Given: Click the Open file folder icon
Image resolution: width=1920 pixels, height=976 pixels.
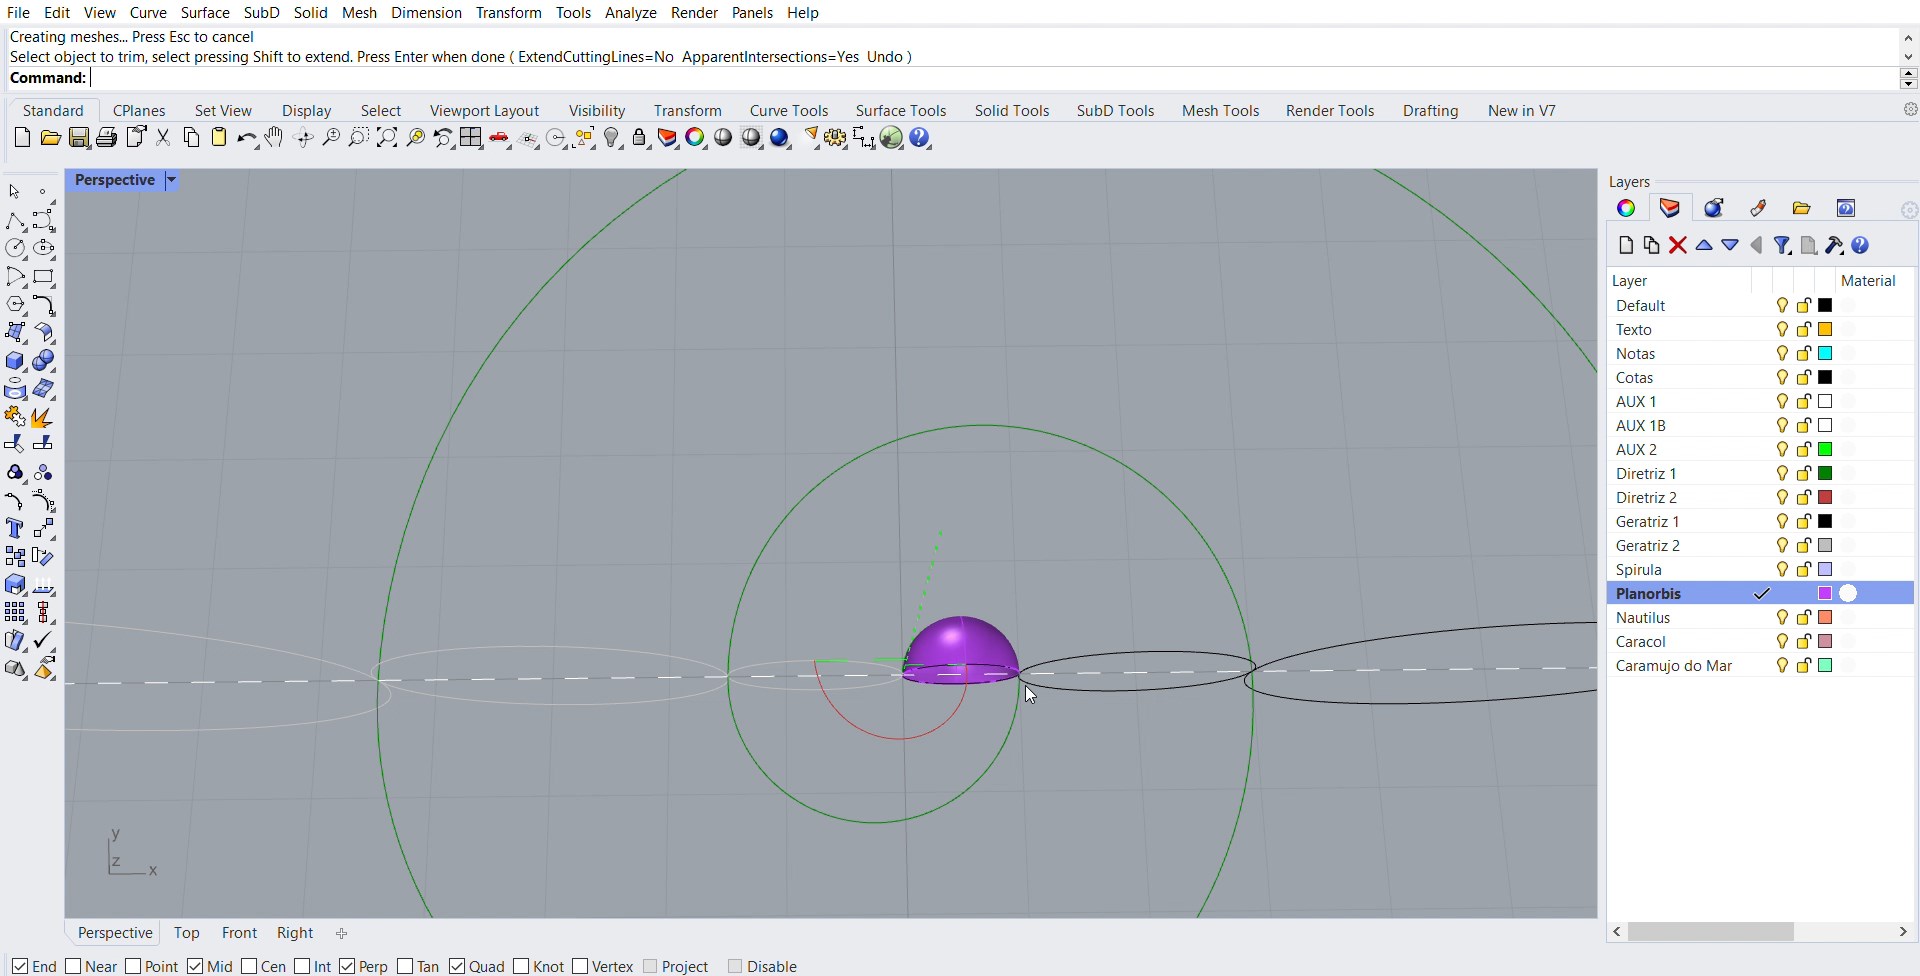Looking at the screenshot, I should tap(50, 138).
